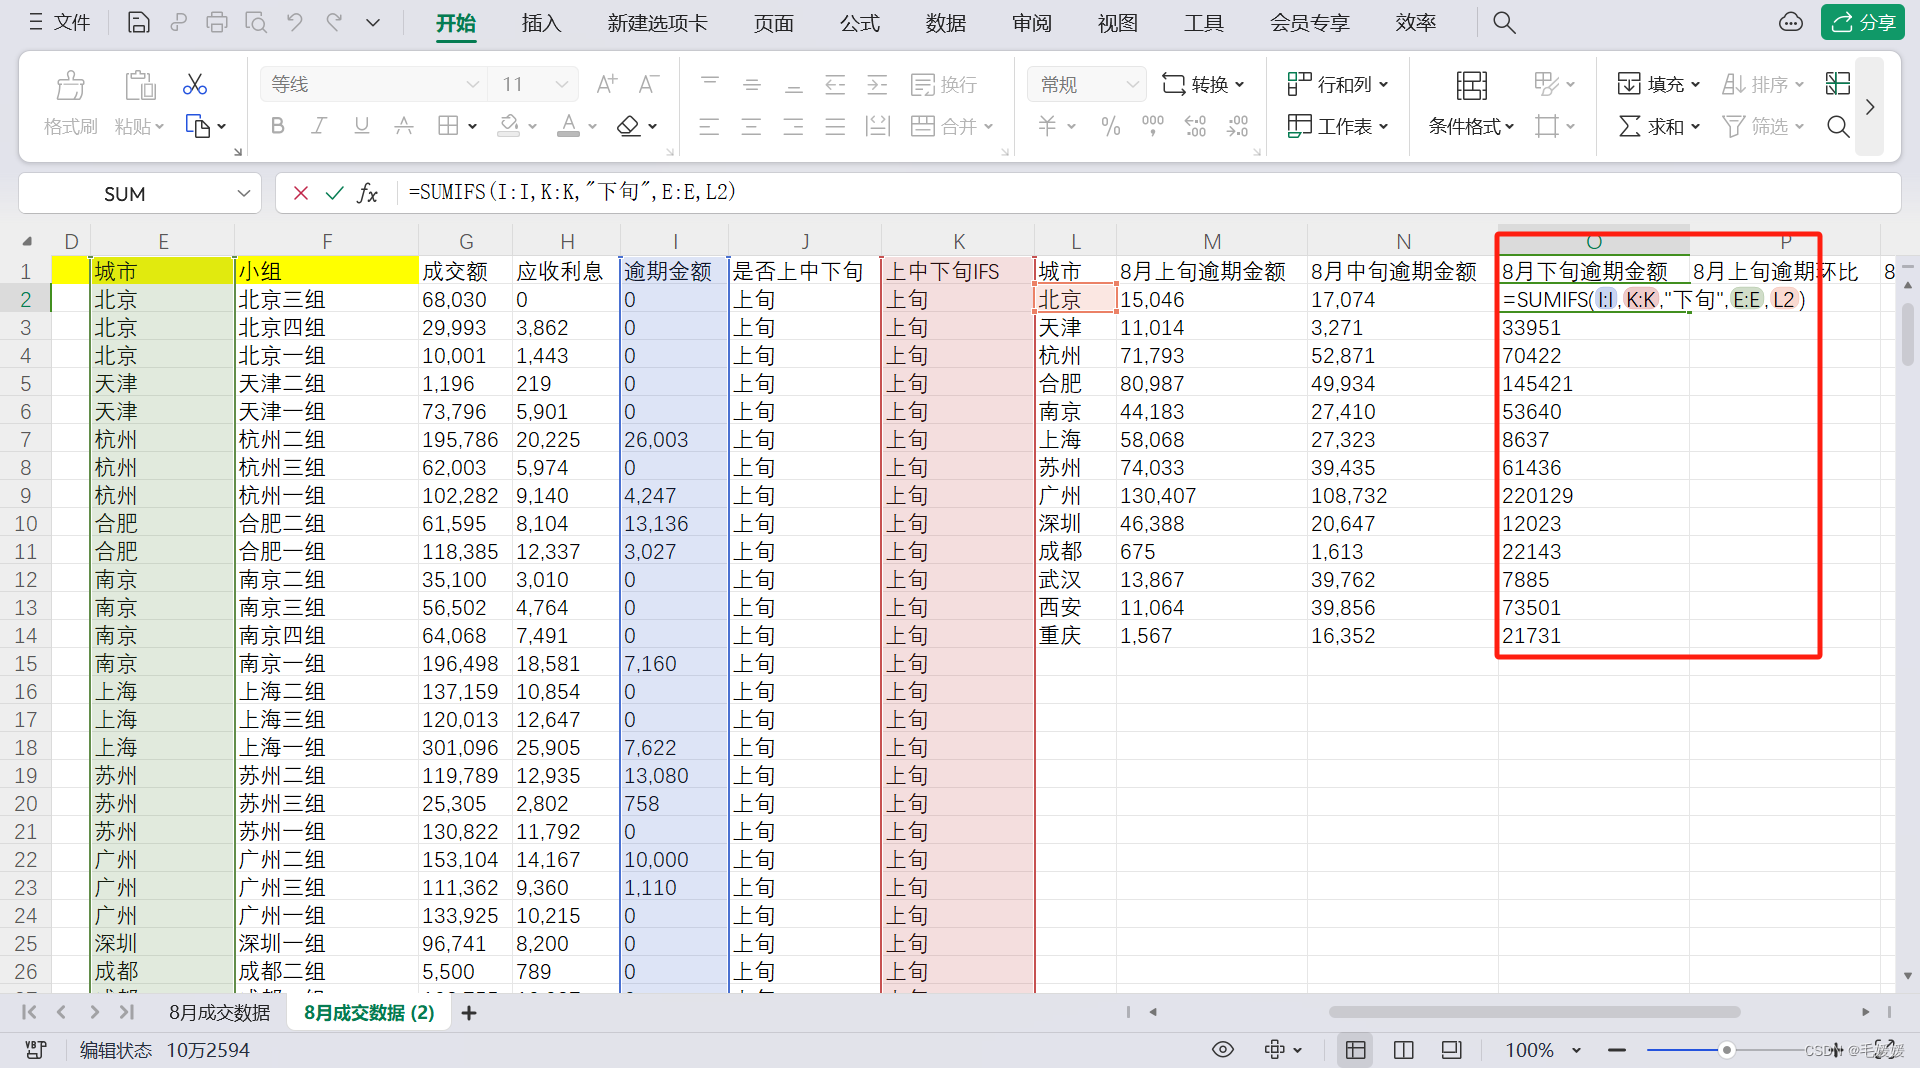This screenshot has height=1068, width=1920.
Task: Click the chat assistant icon near Share
Action: pyautogui.click(x=1790, y=22)
